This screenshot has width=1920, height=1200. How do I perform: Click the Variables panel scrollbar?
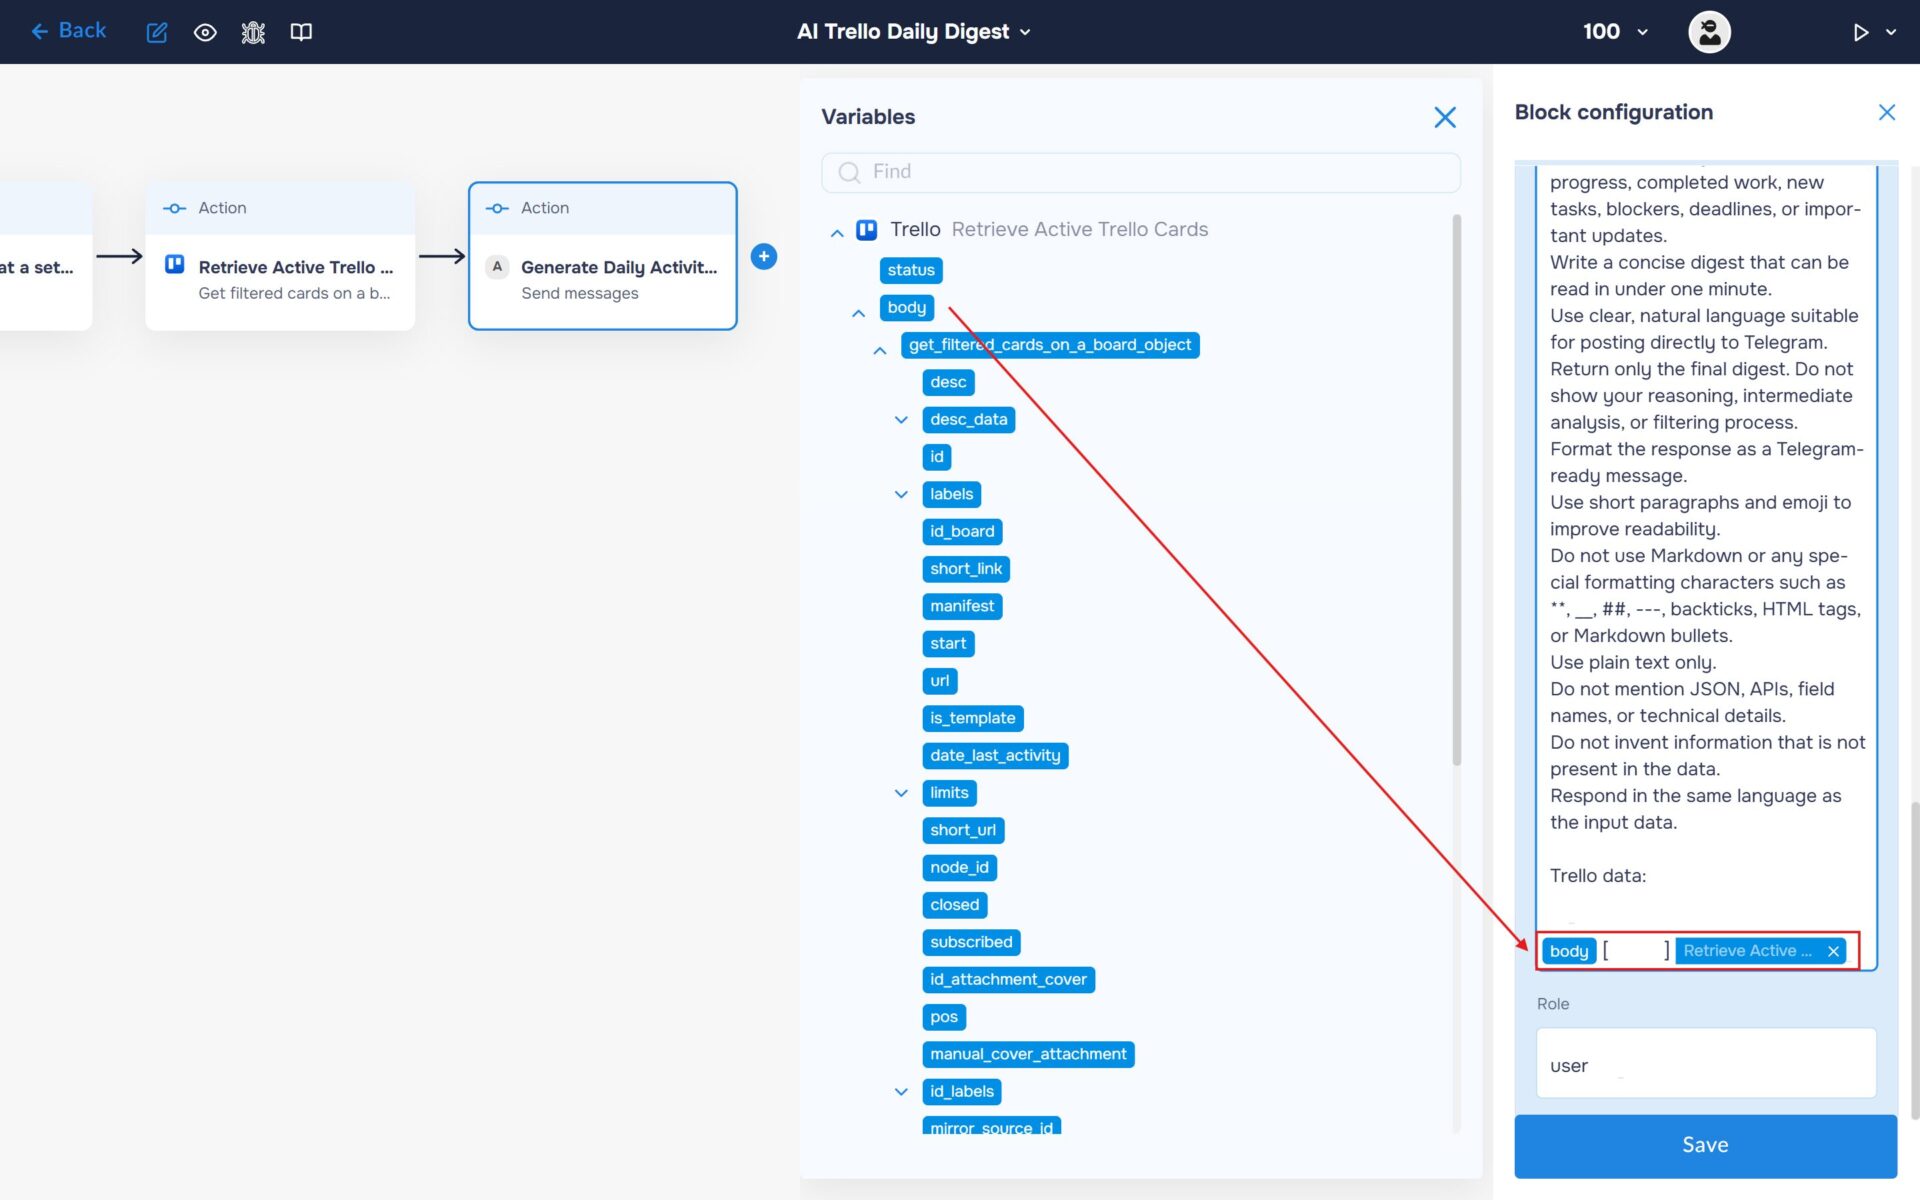pos(1456,490)
